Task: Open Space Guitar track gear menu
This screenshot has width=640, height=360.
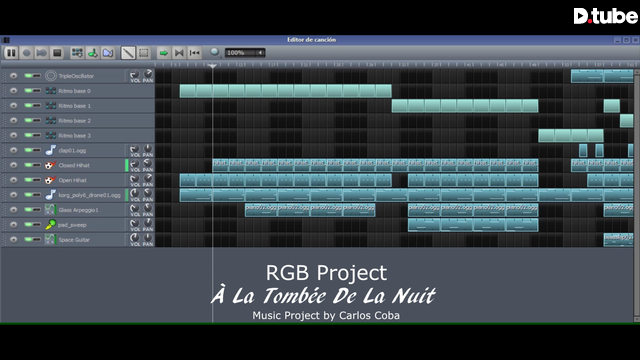Action: 13,240
